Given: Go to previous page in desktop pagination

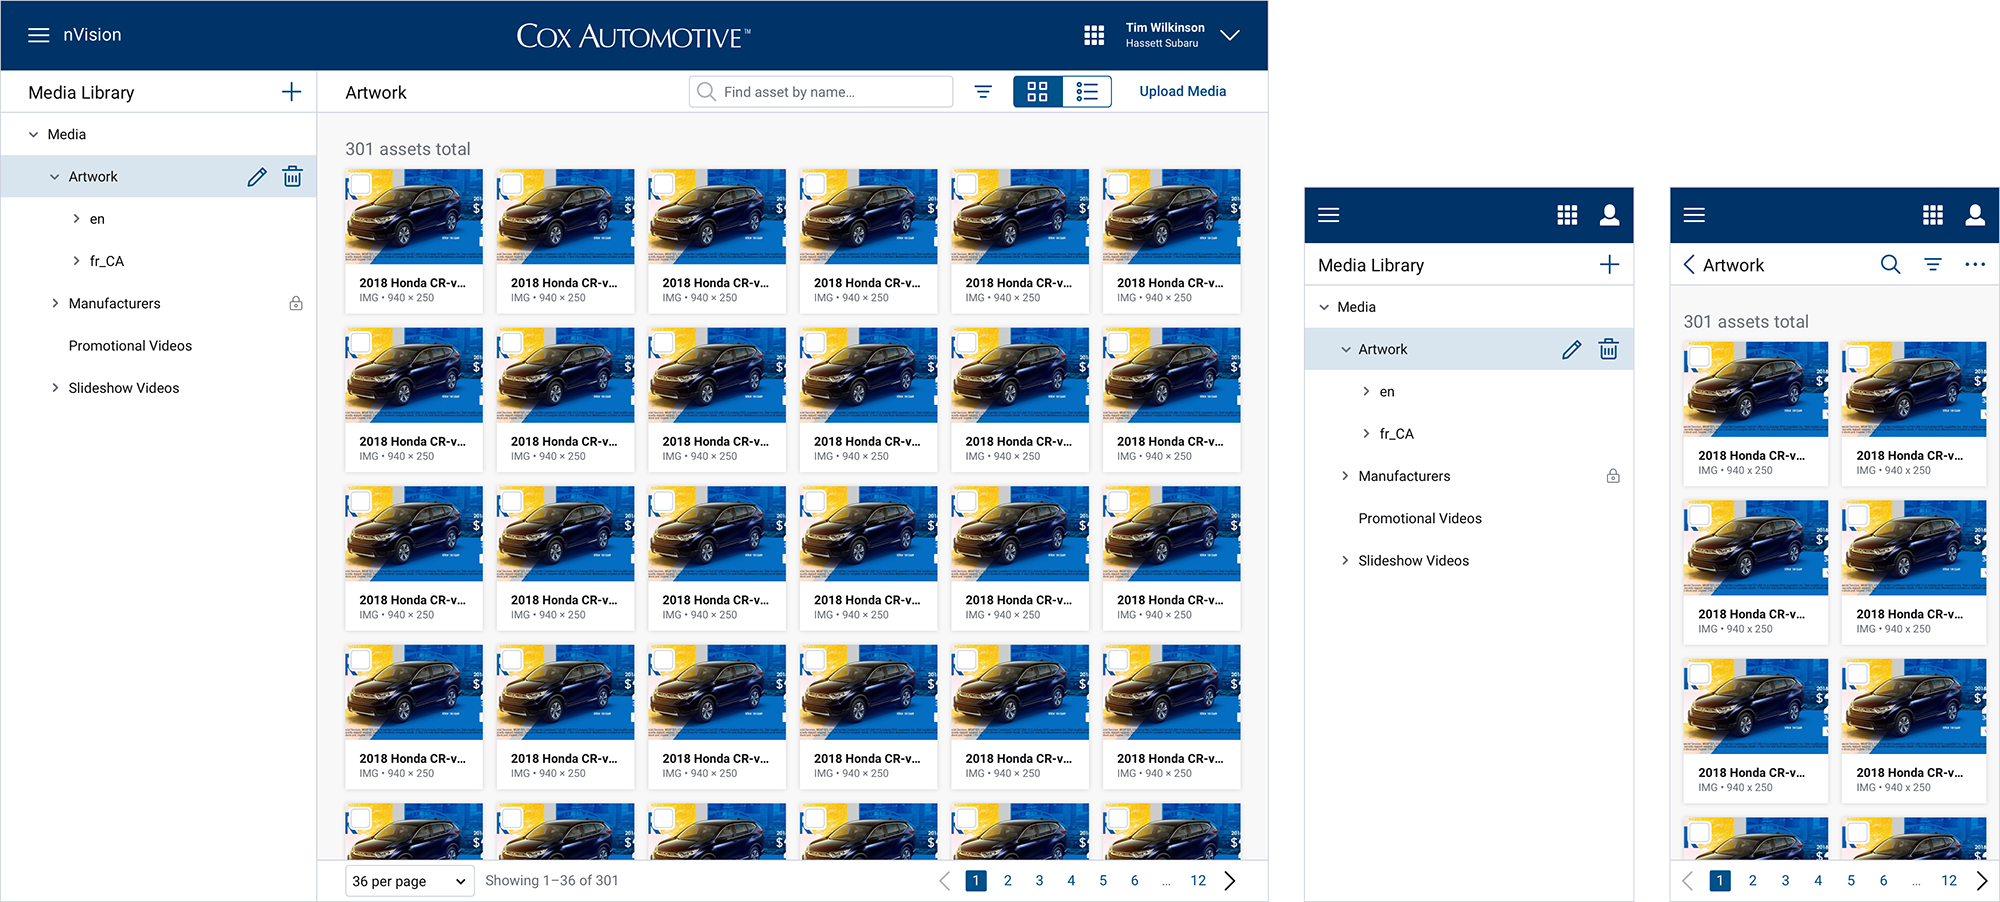Looking at the screenshot, I should click(x=945, y=881).
